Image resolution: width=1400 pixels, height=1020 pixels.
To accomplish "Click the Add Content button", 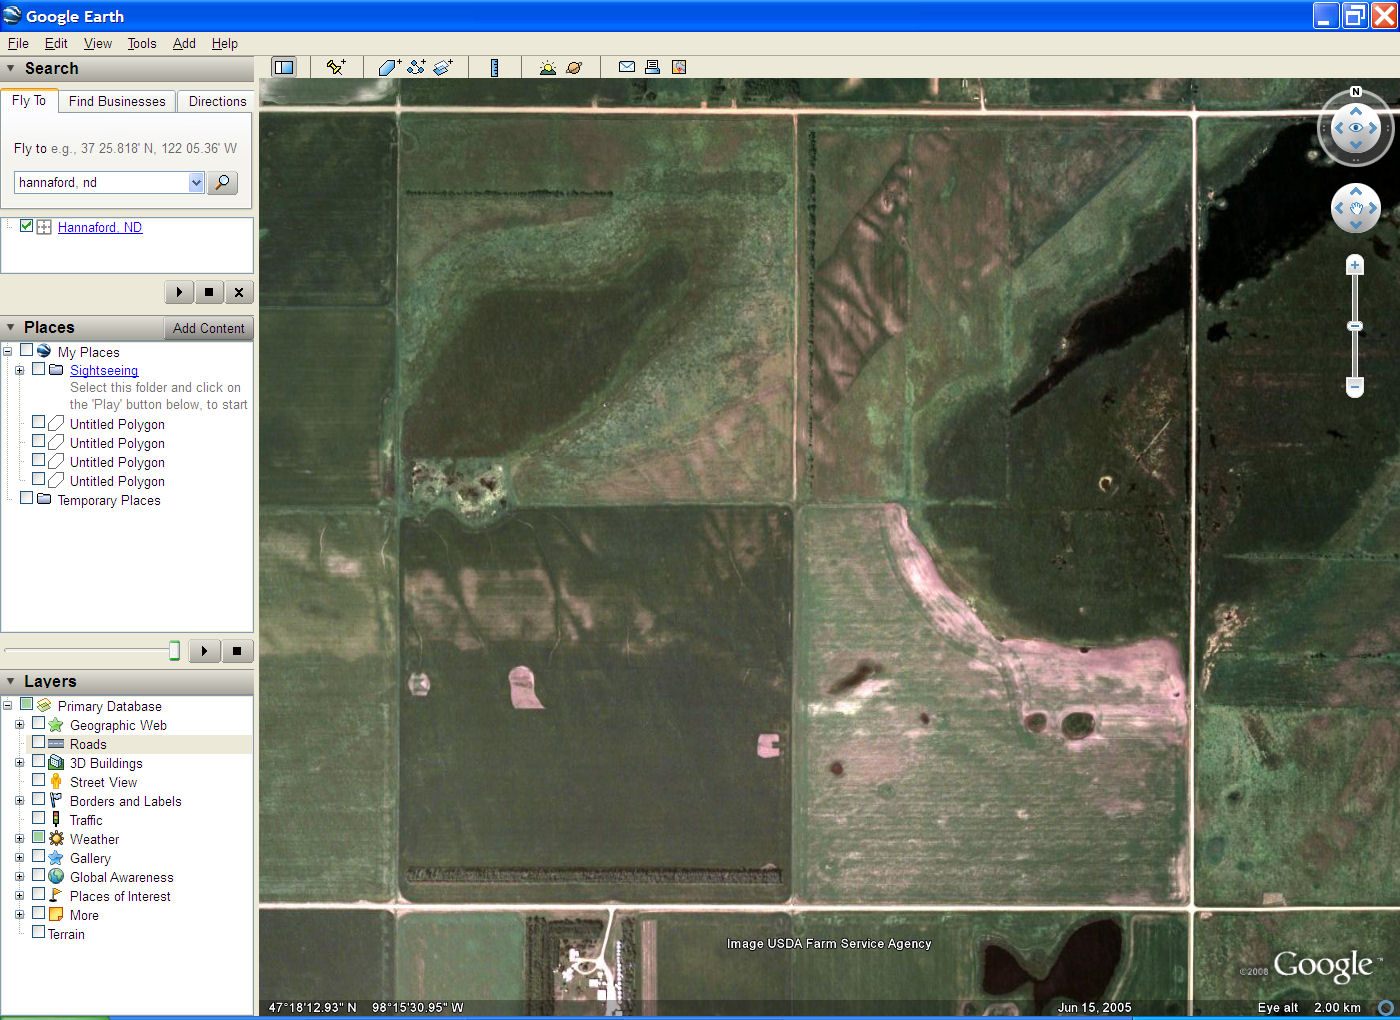I will tap(208, 328).
